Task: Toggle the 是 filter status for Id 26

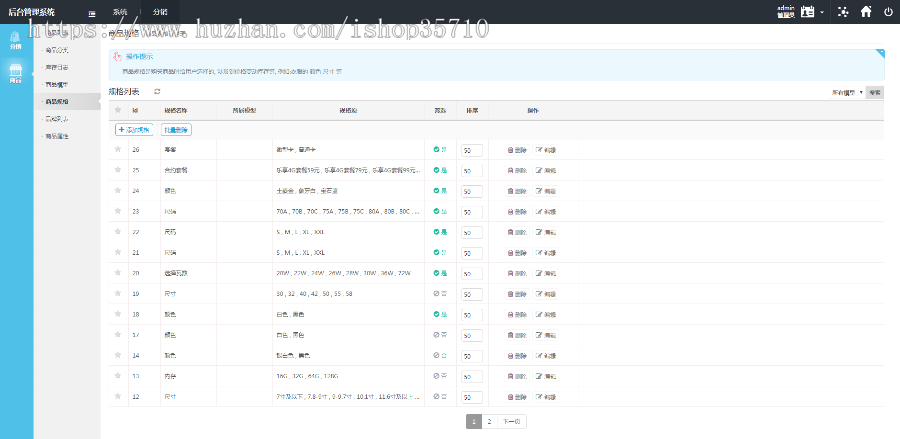Action: [x=440, y=150]
